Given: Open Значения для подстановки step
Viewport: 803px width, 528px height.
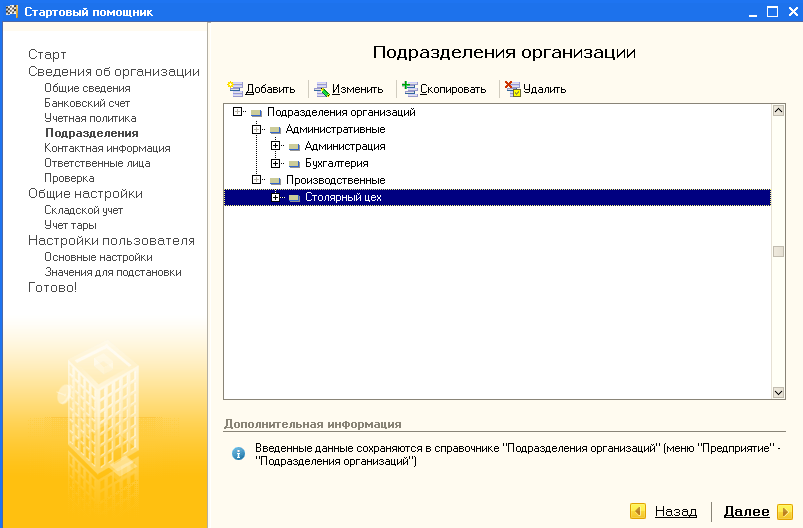Looking at the screenshot, I should click(x=113, y=272).
